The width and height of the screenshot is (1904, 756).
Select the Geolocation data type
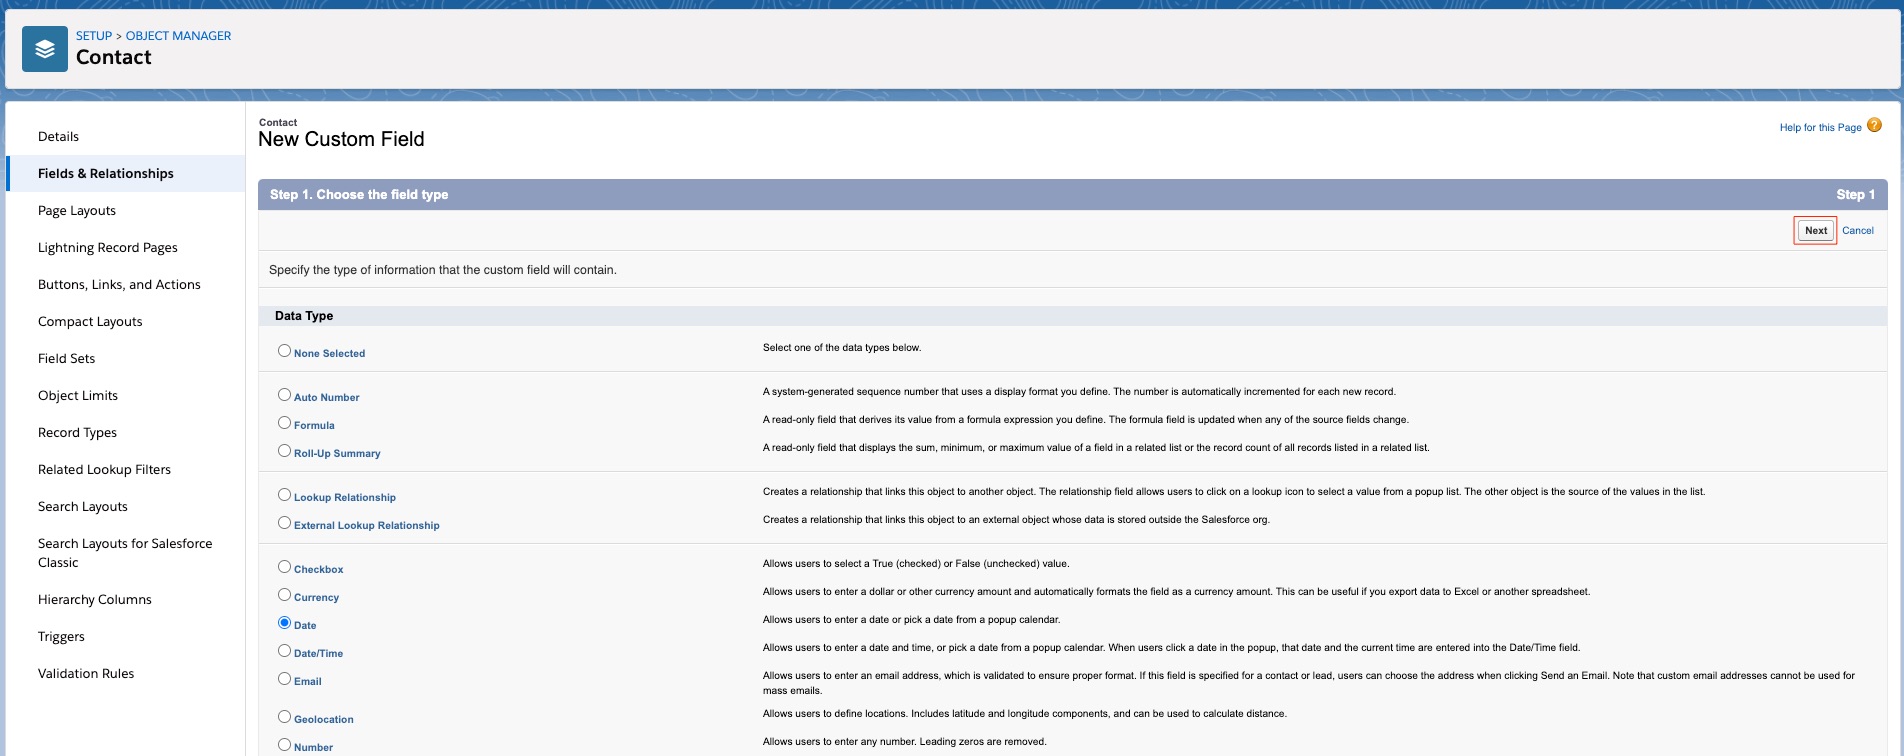[285, 717]
